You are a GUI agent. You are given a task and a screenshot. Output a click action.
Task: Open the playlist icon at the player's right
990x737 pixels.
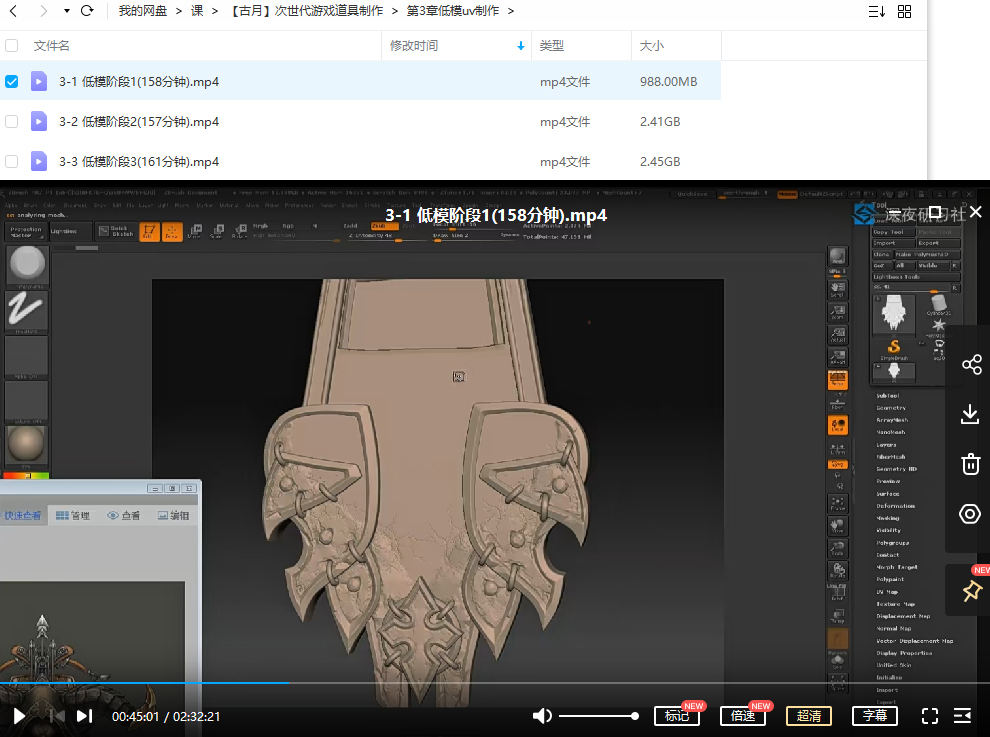click(963, 716)
